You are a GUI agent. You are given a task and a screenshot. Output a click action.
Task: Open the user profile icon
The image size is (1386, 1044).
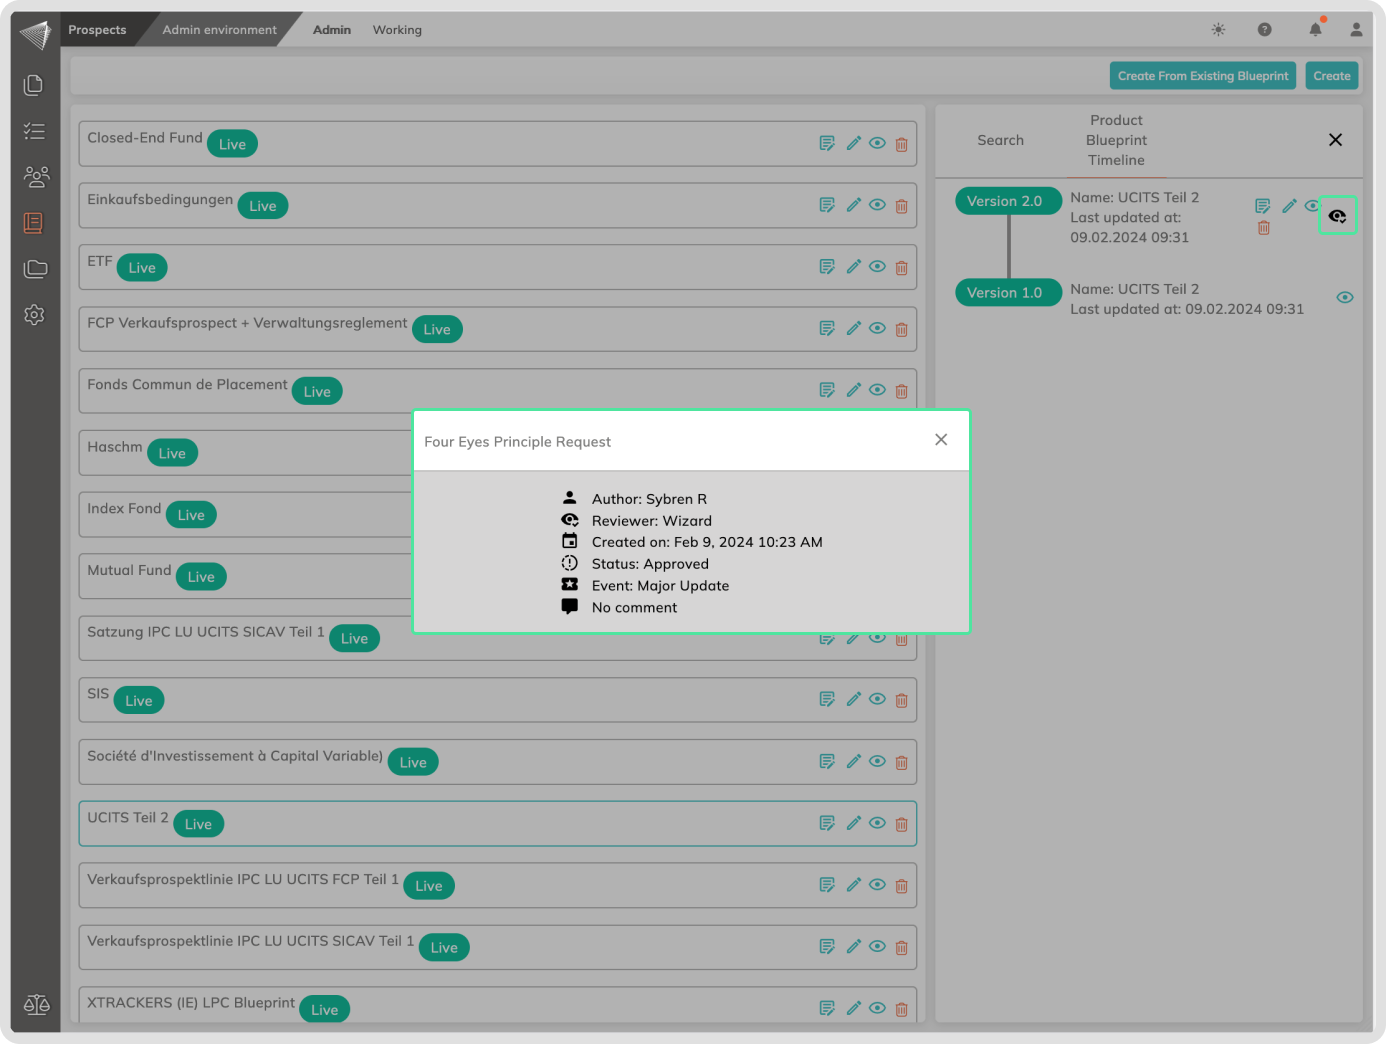click(x=1356, y=30)
